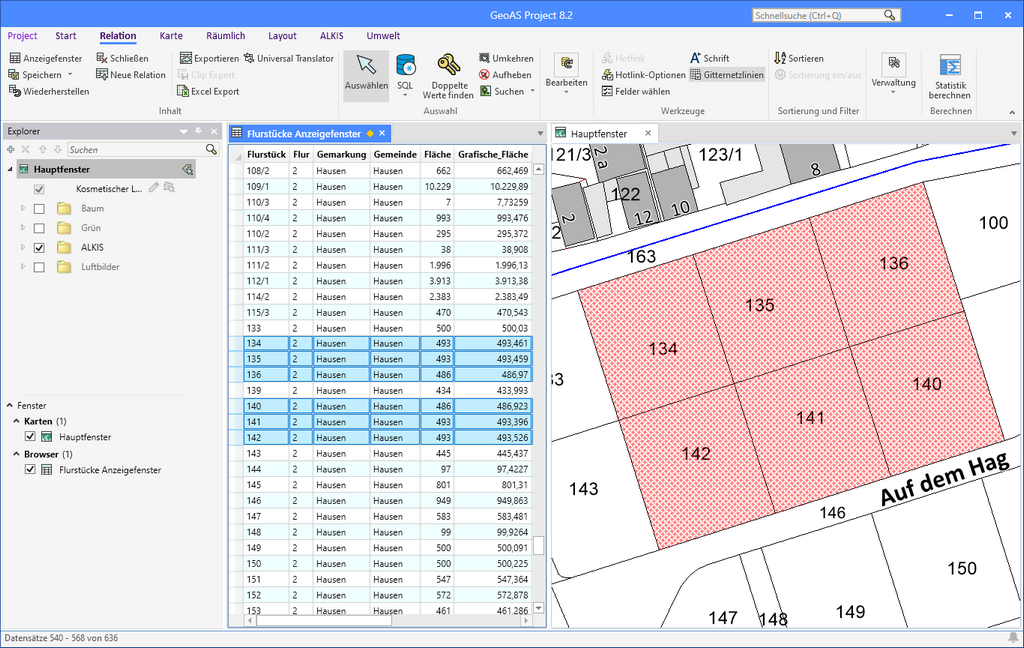This screenshot has width=1024, height=648.
Task: Switch to the Start tab
Action: tap(66, 36)
